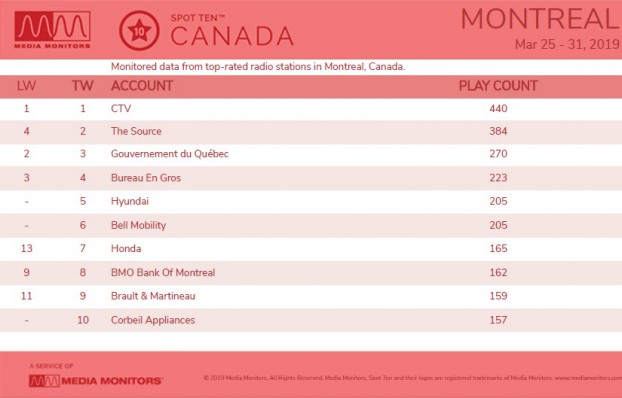Click the TW column header
Viewport: 622px width, 398px height.
click(83, 86)
